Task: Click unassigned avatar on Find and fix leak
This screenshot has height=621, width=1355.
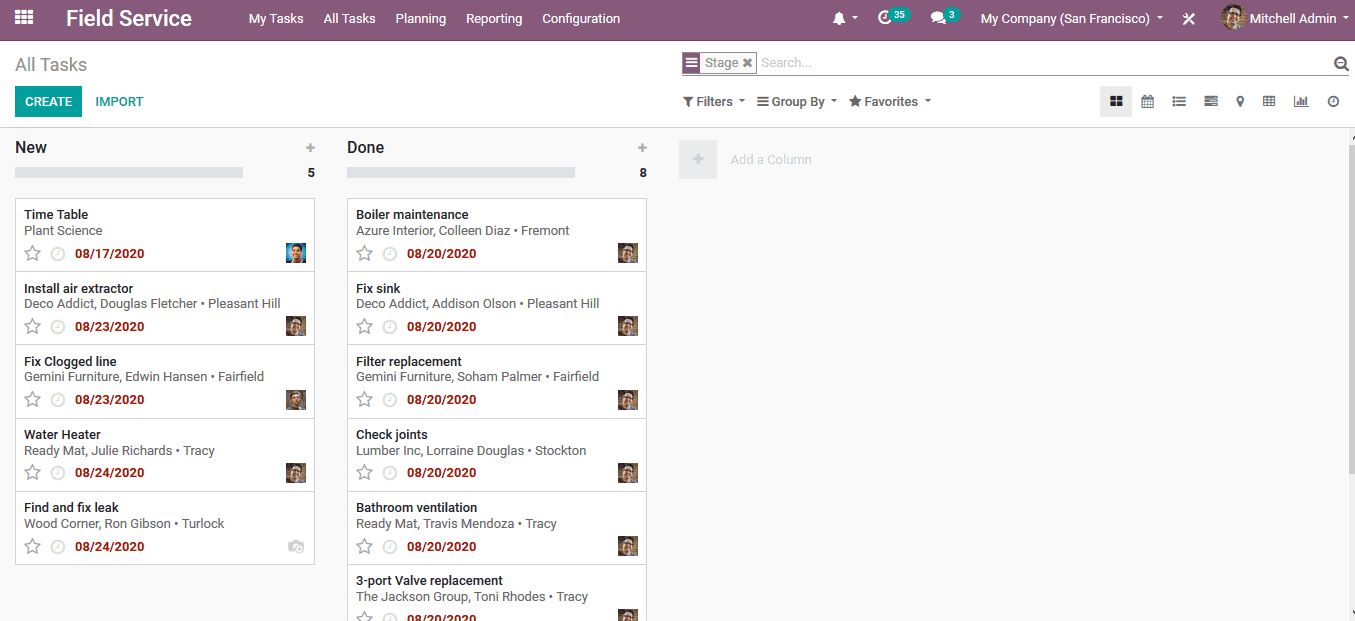Action: [296, 546]
